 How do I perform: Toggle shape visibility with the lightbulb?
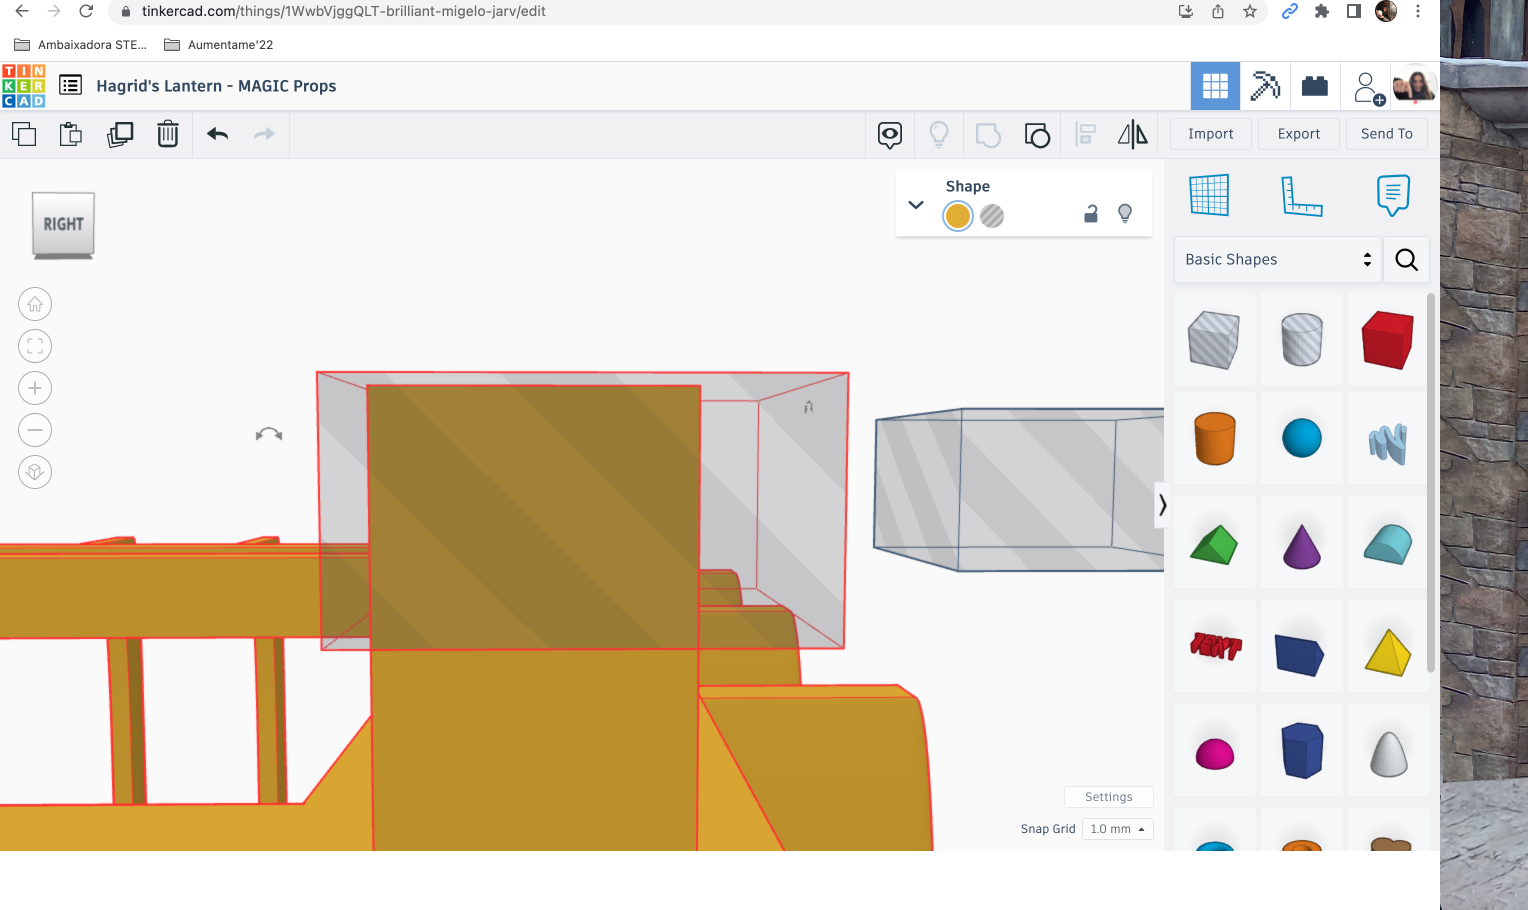1124,213
